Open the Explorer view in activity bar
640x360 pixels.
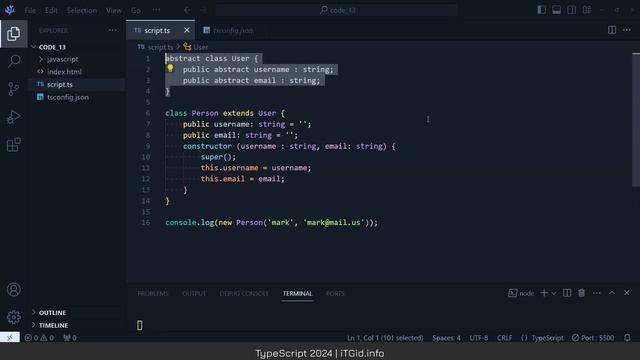pos(13,34)
